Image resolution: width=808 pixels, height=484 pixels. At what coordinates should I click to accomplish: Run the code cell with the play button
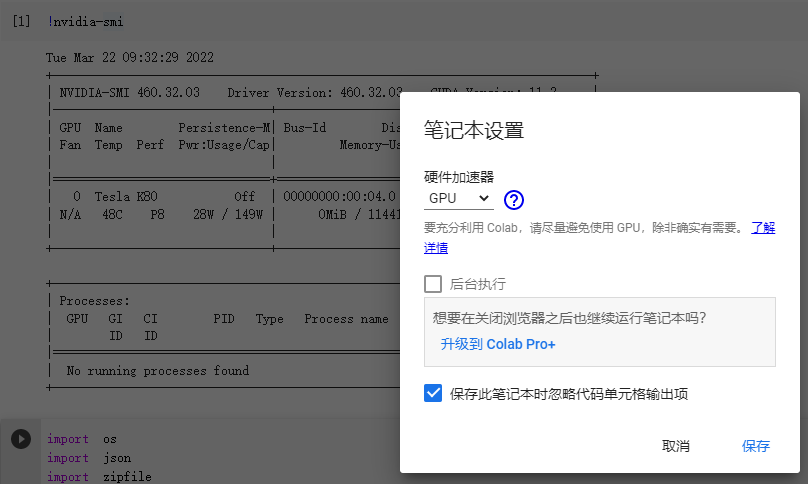(x=20, y=439)
